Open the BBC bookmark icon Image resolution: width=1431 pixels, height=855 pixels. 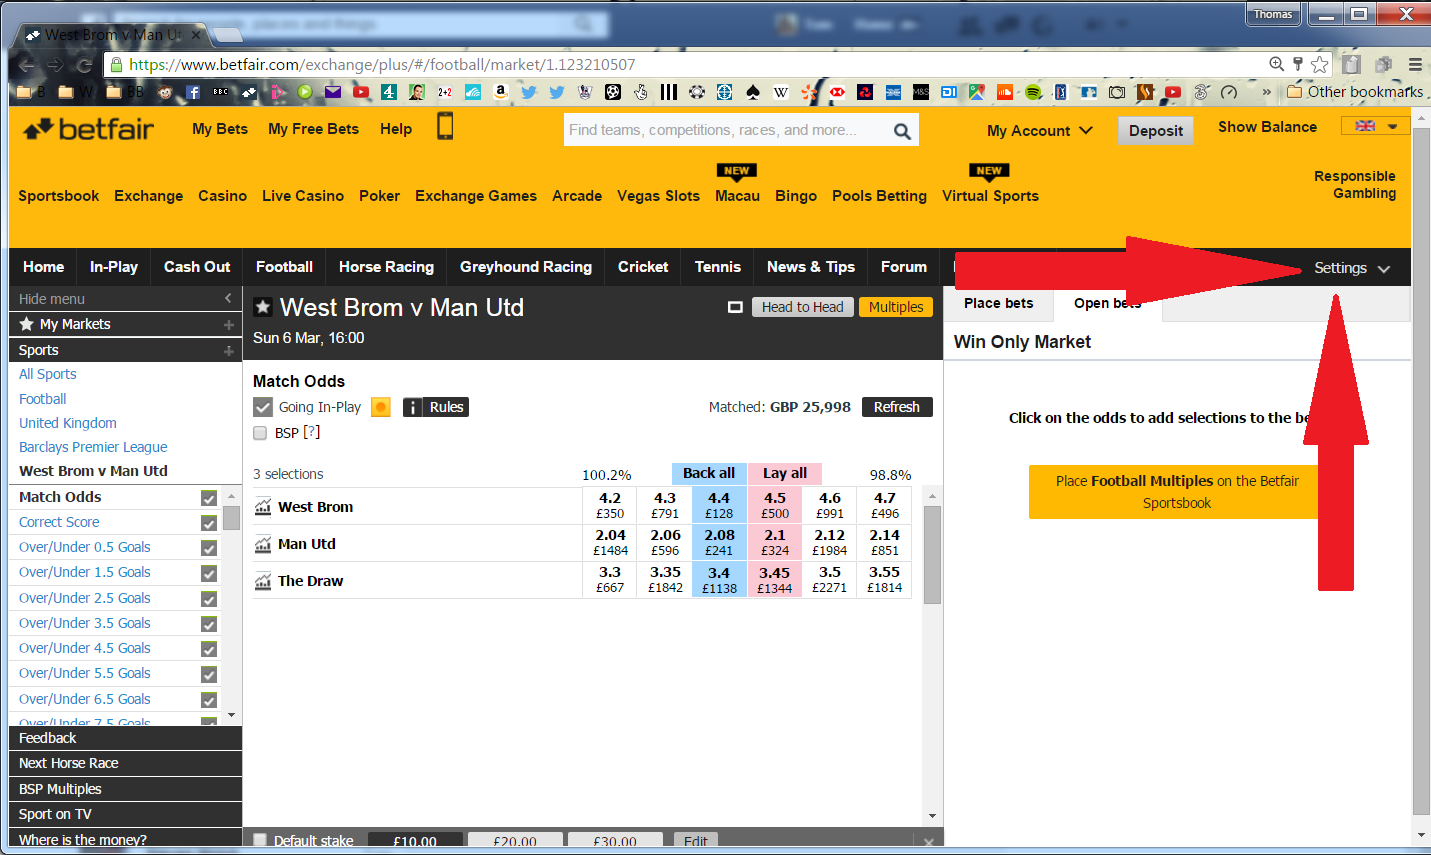(x=221, y=92)
